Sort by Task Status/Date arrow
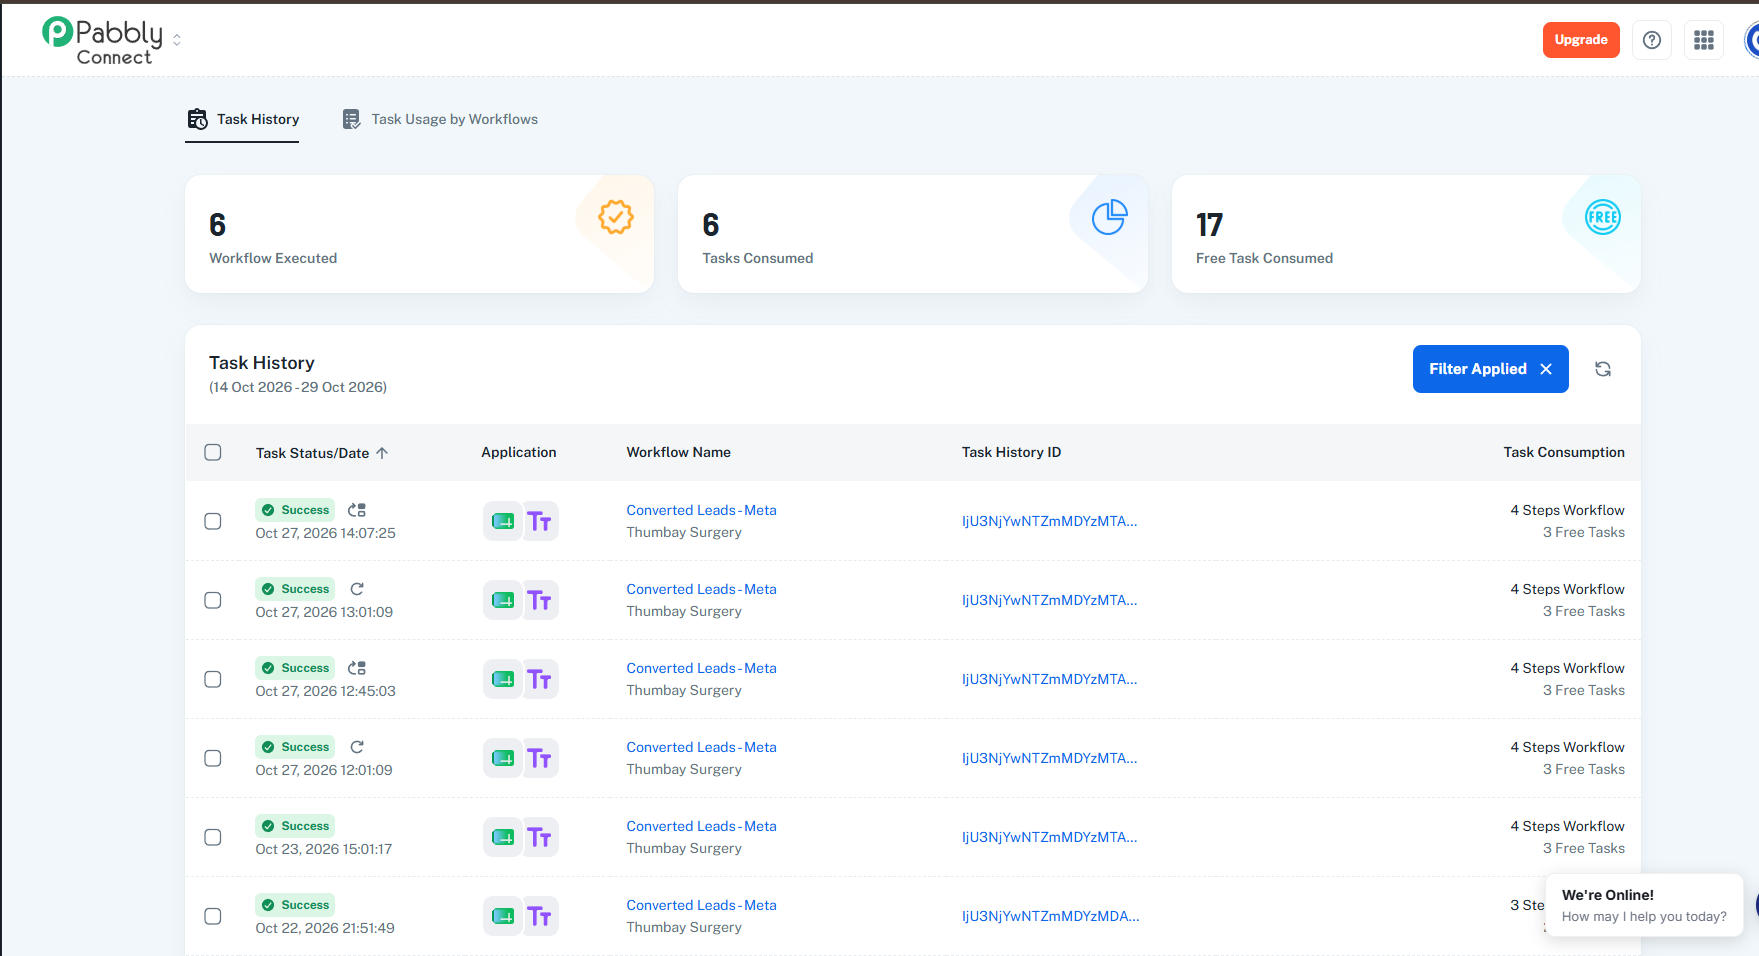Viewport: 1759px width, 956px height. (382, 453)
